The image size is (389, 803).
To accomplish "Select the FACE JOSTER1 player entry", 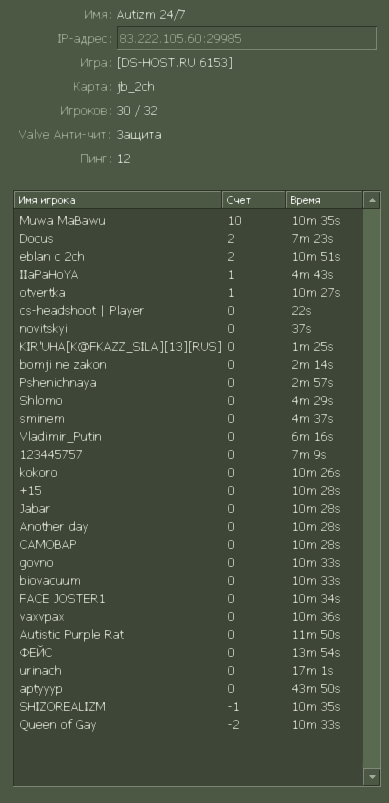I will pyautogui.click(x=188, y=599).
